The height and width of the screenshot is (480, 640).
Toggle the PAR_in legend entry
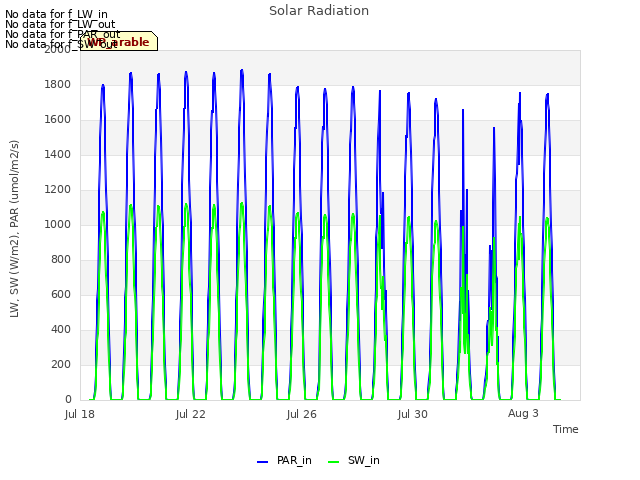point(284,460)
